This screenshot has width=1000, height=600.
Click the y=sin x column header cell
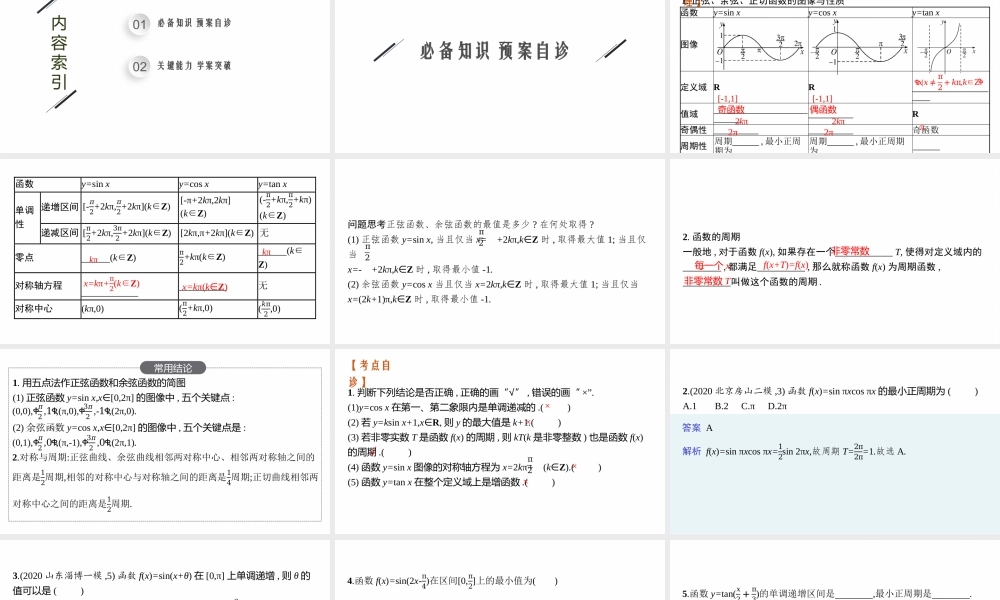pos(728,13)
